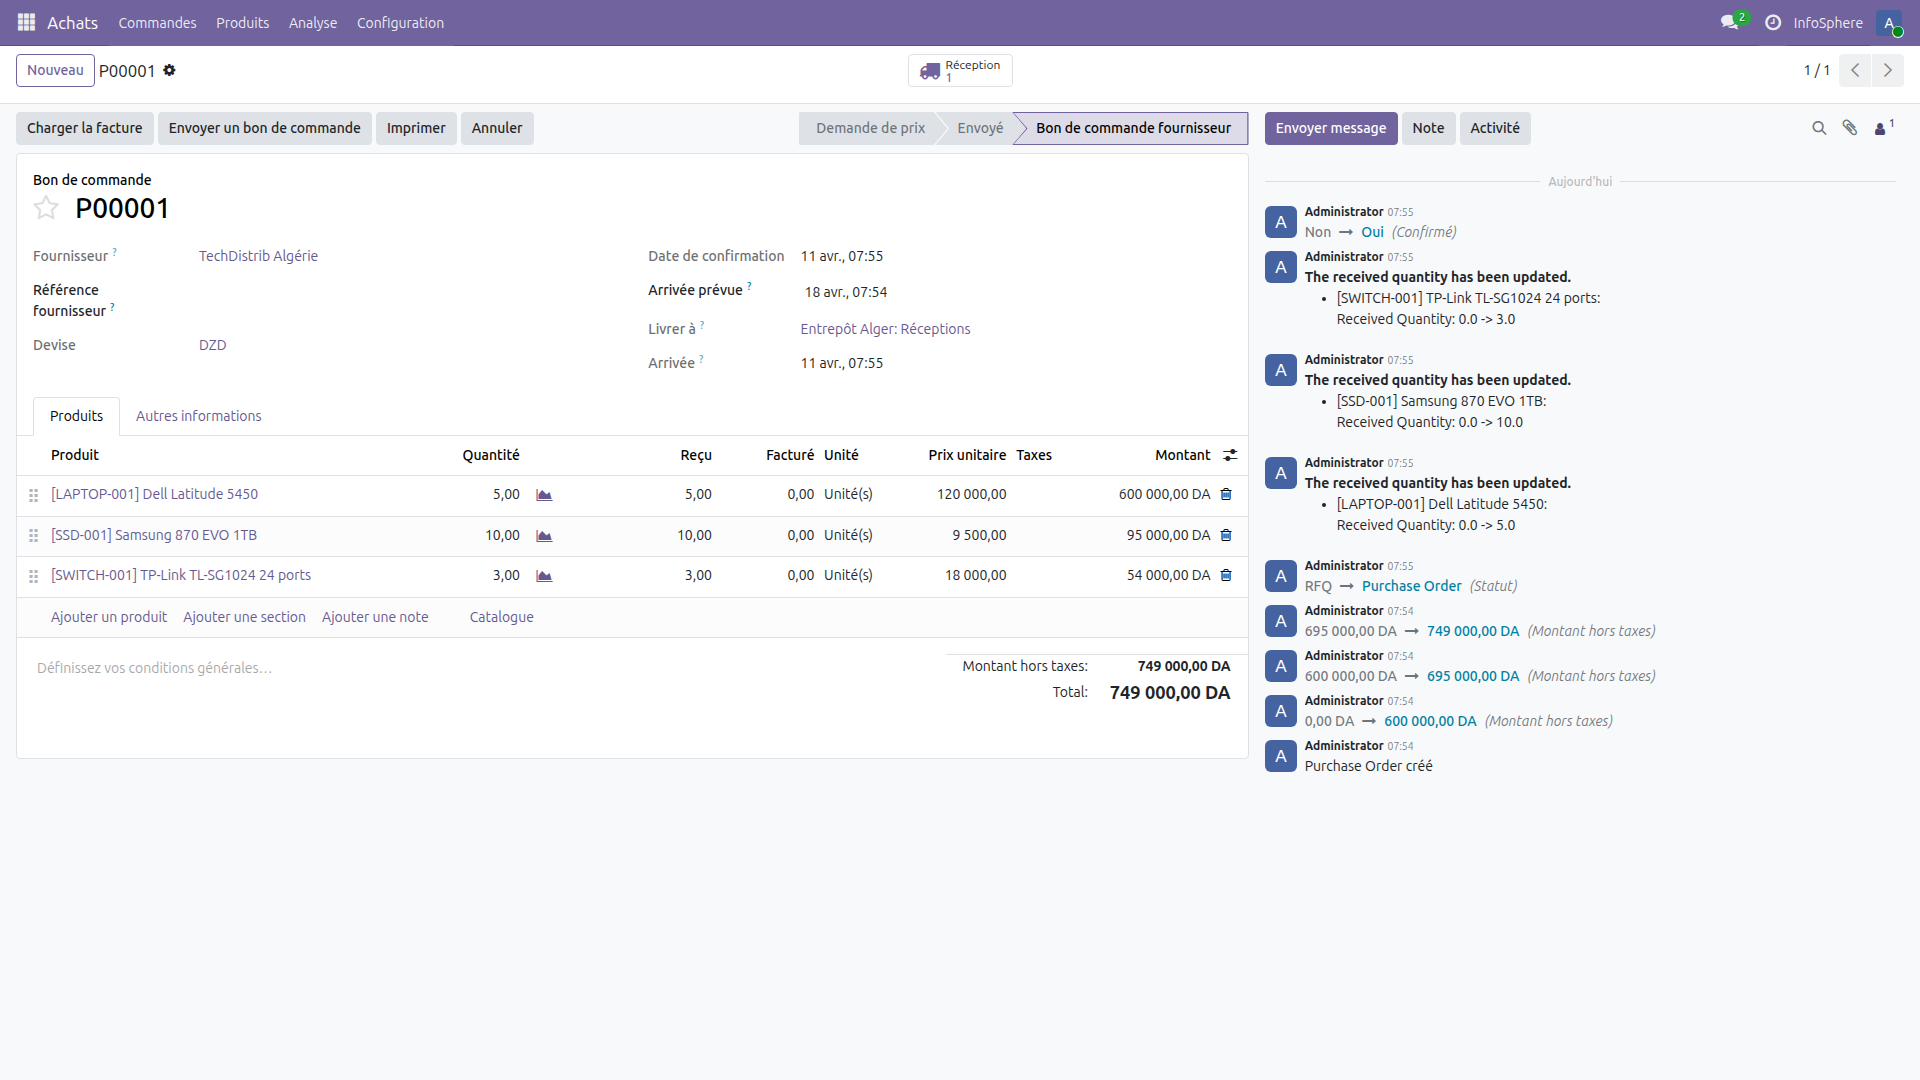This screenshot has height=1080, width=1920.
Task: Set status to Demande de prix stage
Action: (869, 128)
